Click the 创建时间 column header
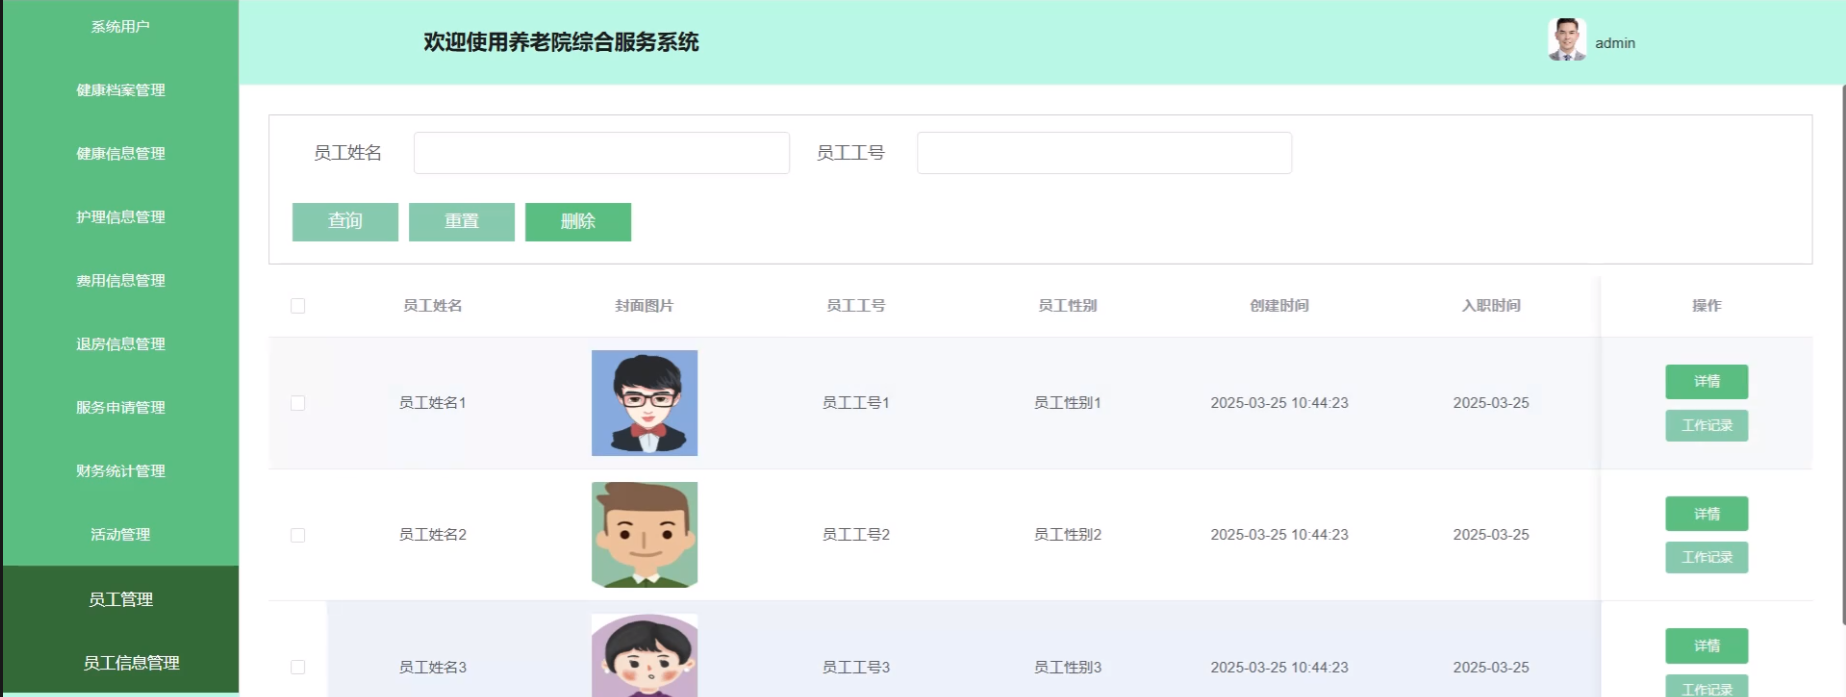Image resolution: width=1846 pixels, height=697 pixels. tap(1279, 306)
